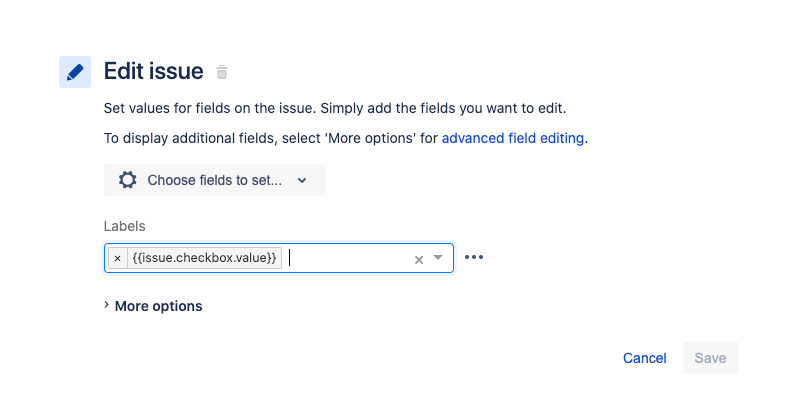Open the advanced field editing link

513,138
